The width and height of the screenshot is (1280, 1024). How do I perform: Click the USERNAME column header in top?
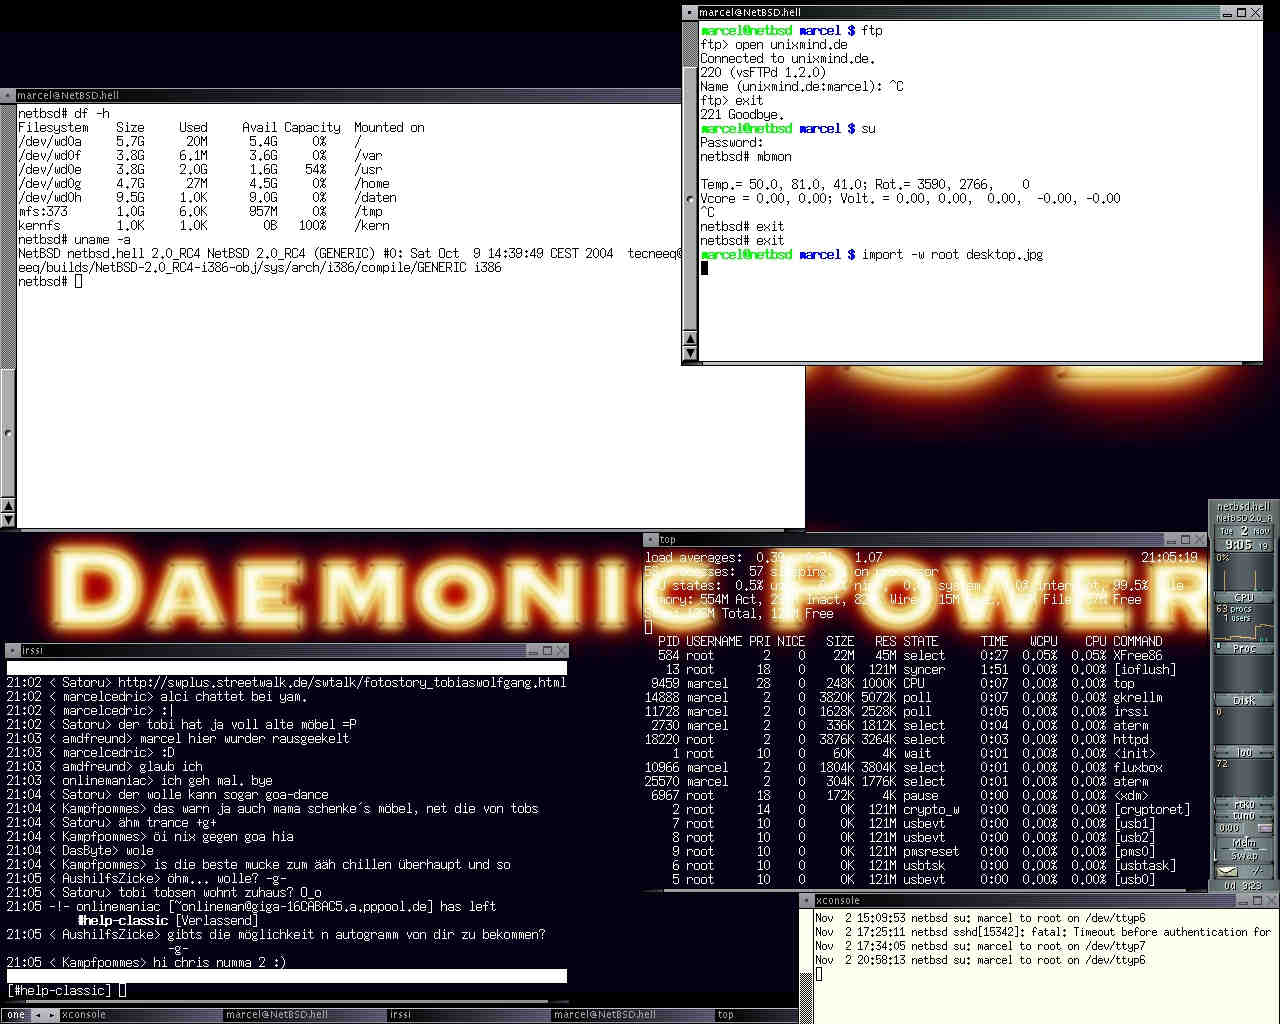coord(714,642)
